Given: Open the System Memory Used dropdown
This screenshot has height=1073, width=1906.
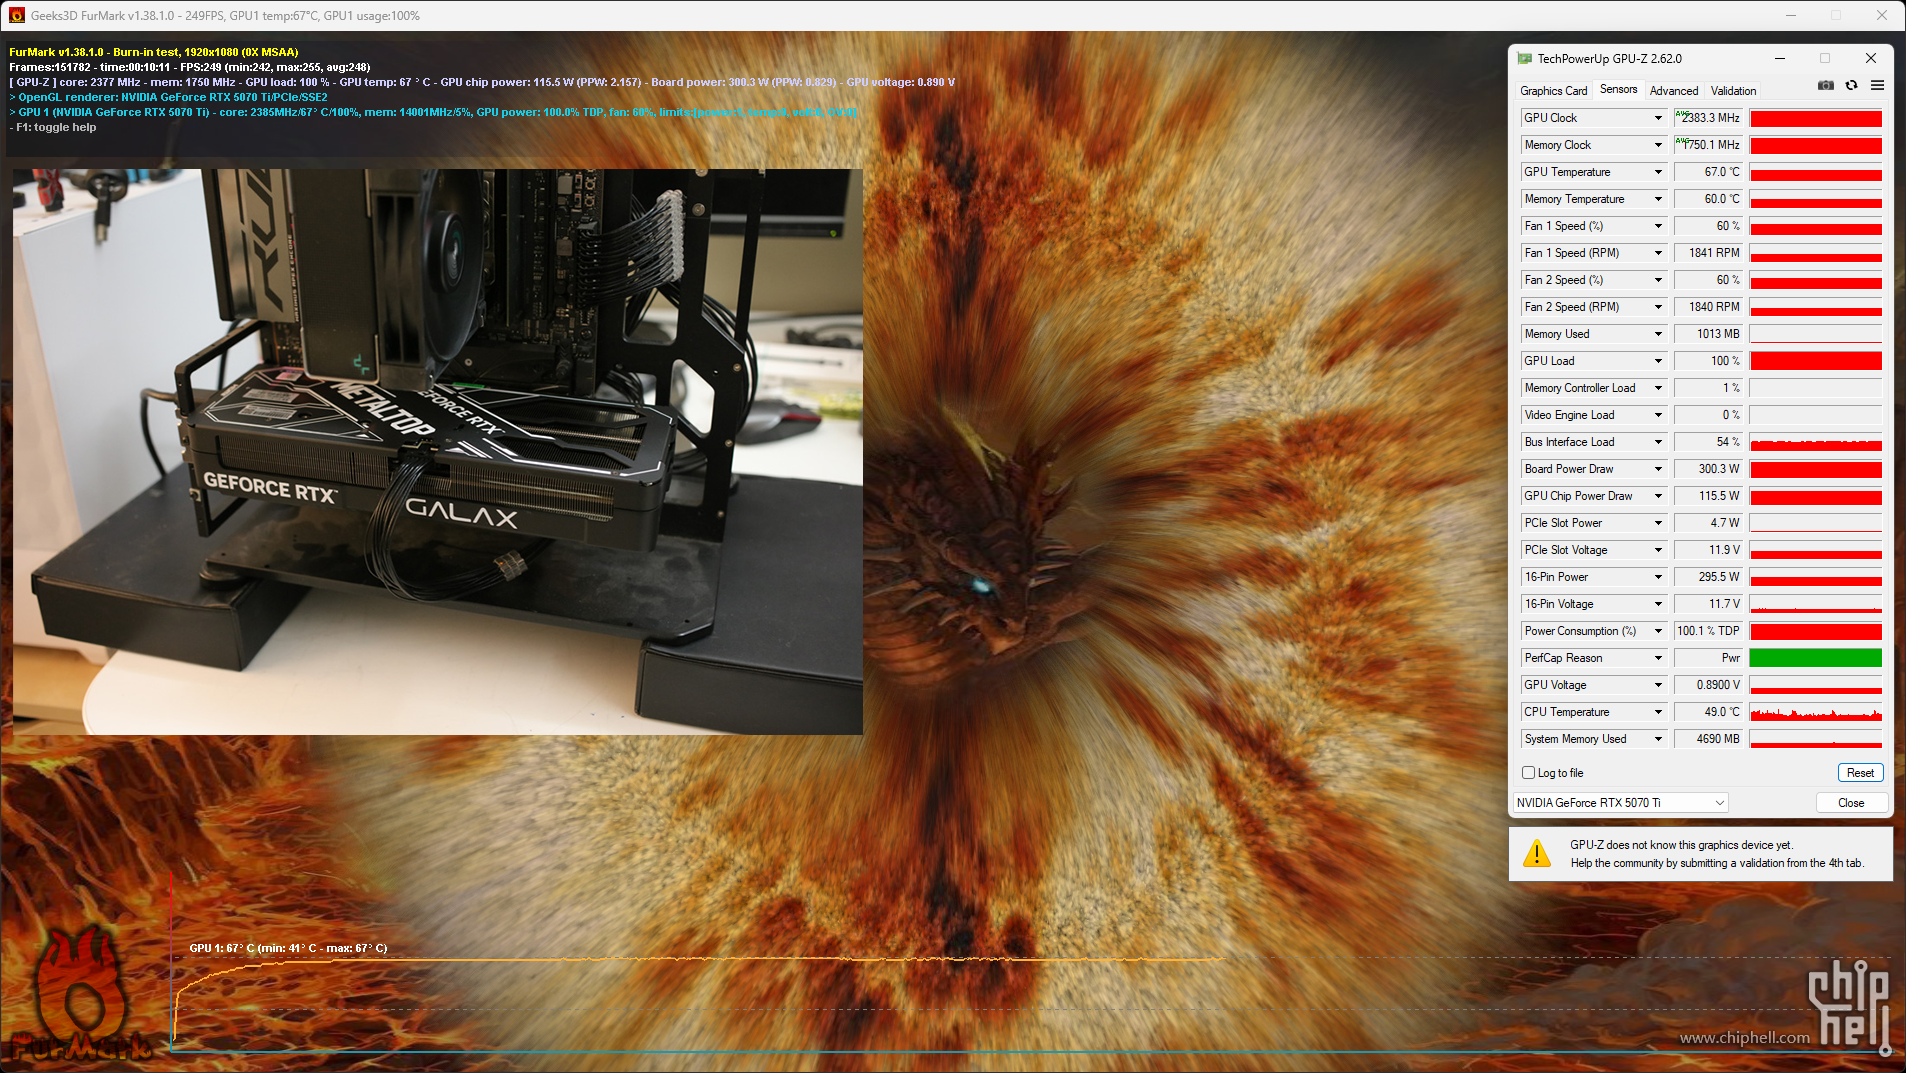Looking at the screenshot, I should tap(1658, 739).
